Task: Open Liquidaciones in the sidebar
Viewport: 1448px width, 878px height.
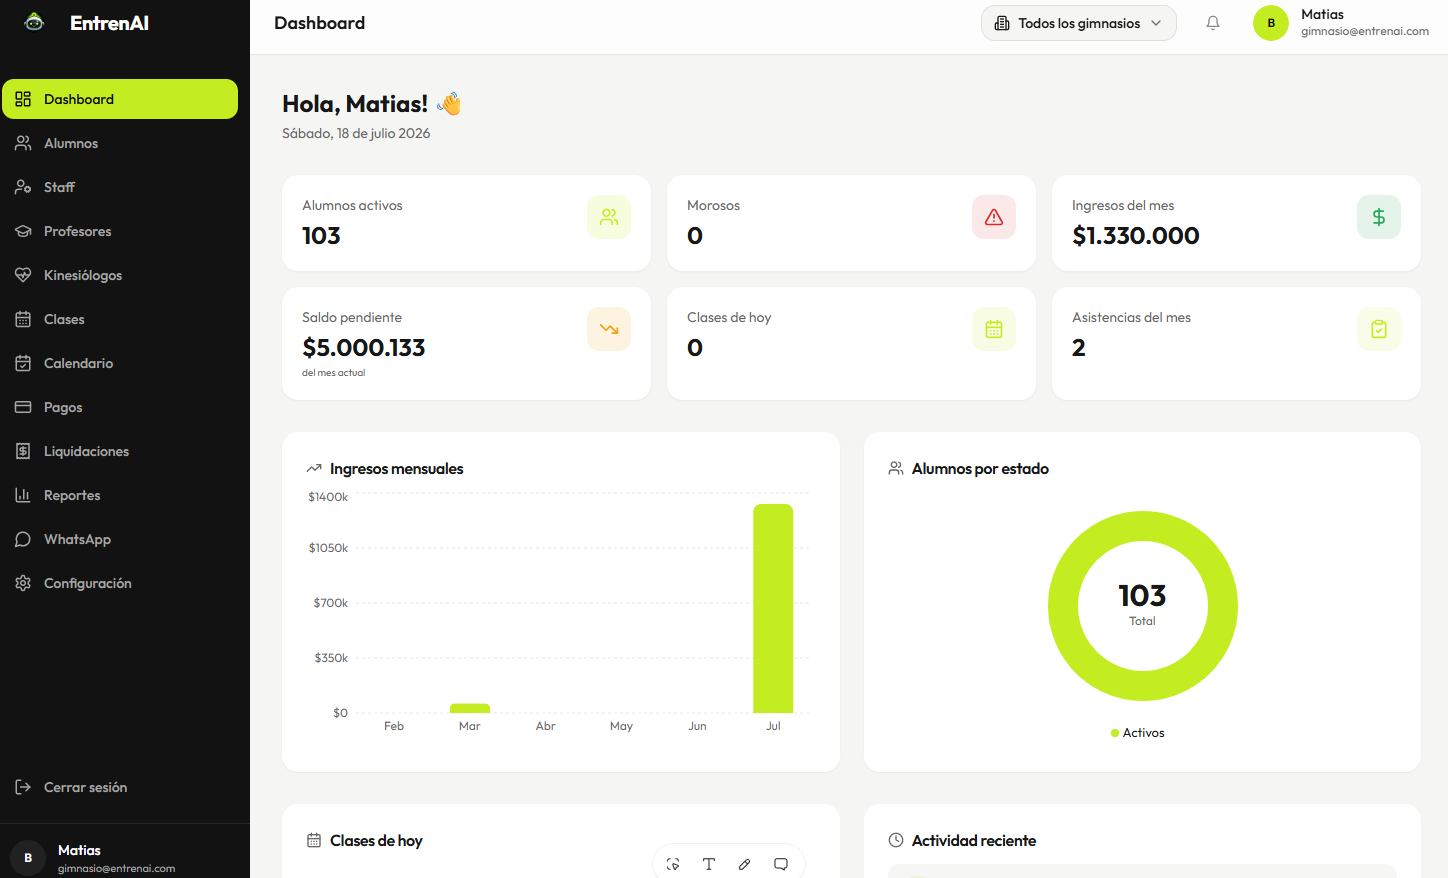Action: 120,451
